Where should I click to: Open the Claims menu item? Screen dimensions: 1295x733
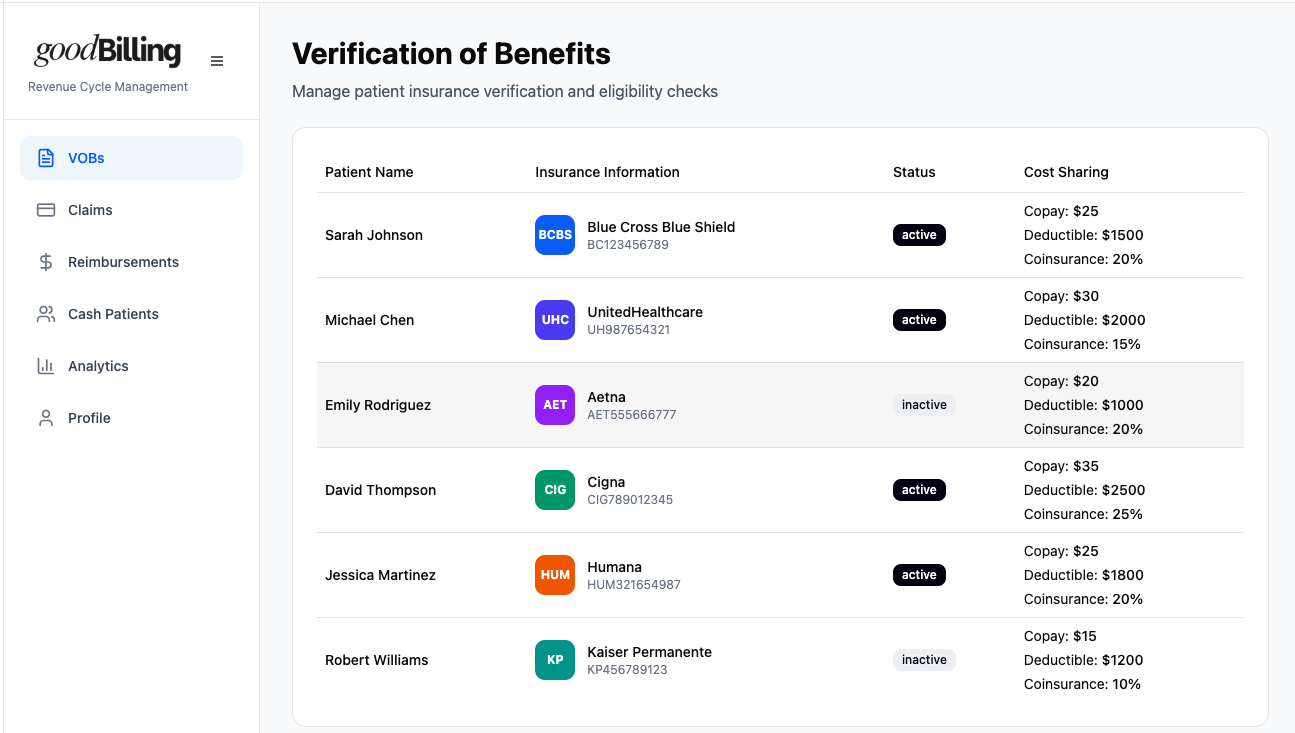[90, 210]
